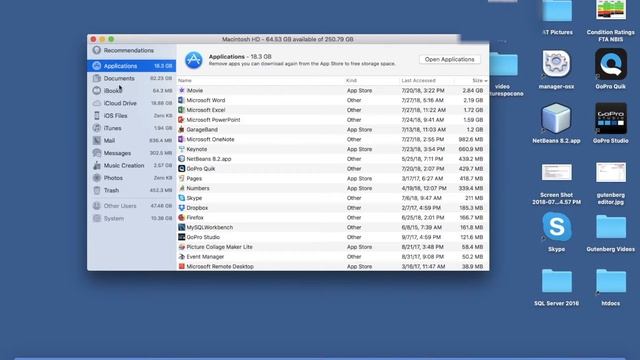This screenshot has width=640, height=360.
Task: Click the Picture Collage Maker Lite icon
Action: 182,247
